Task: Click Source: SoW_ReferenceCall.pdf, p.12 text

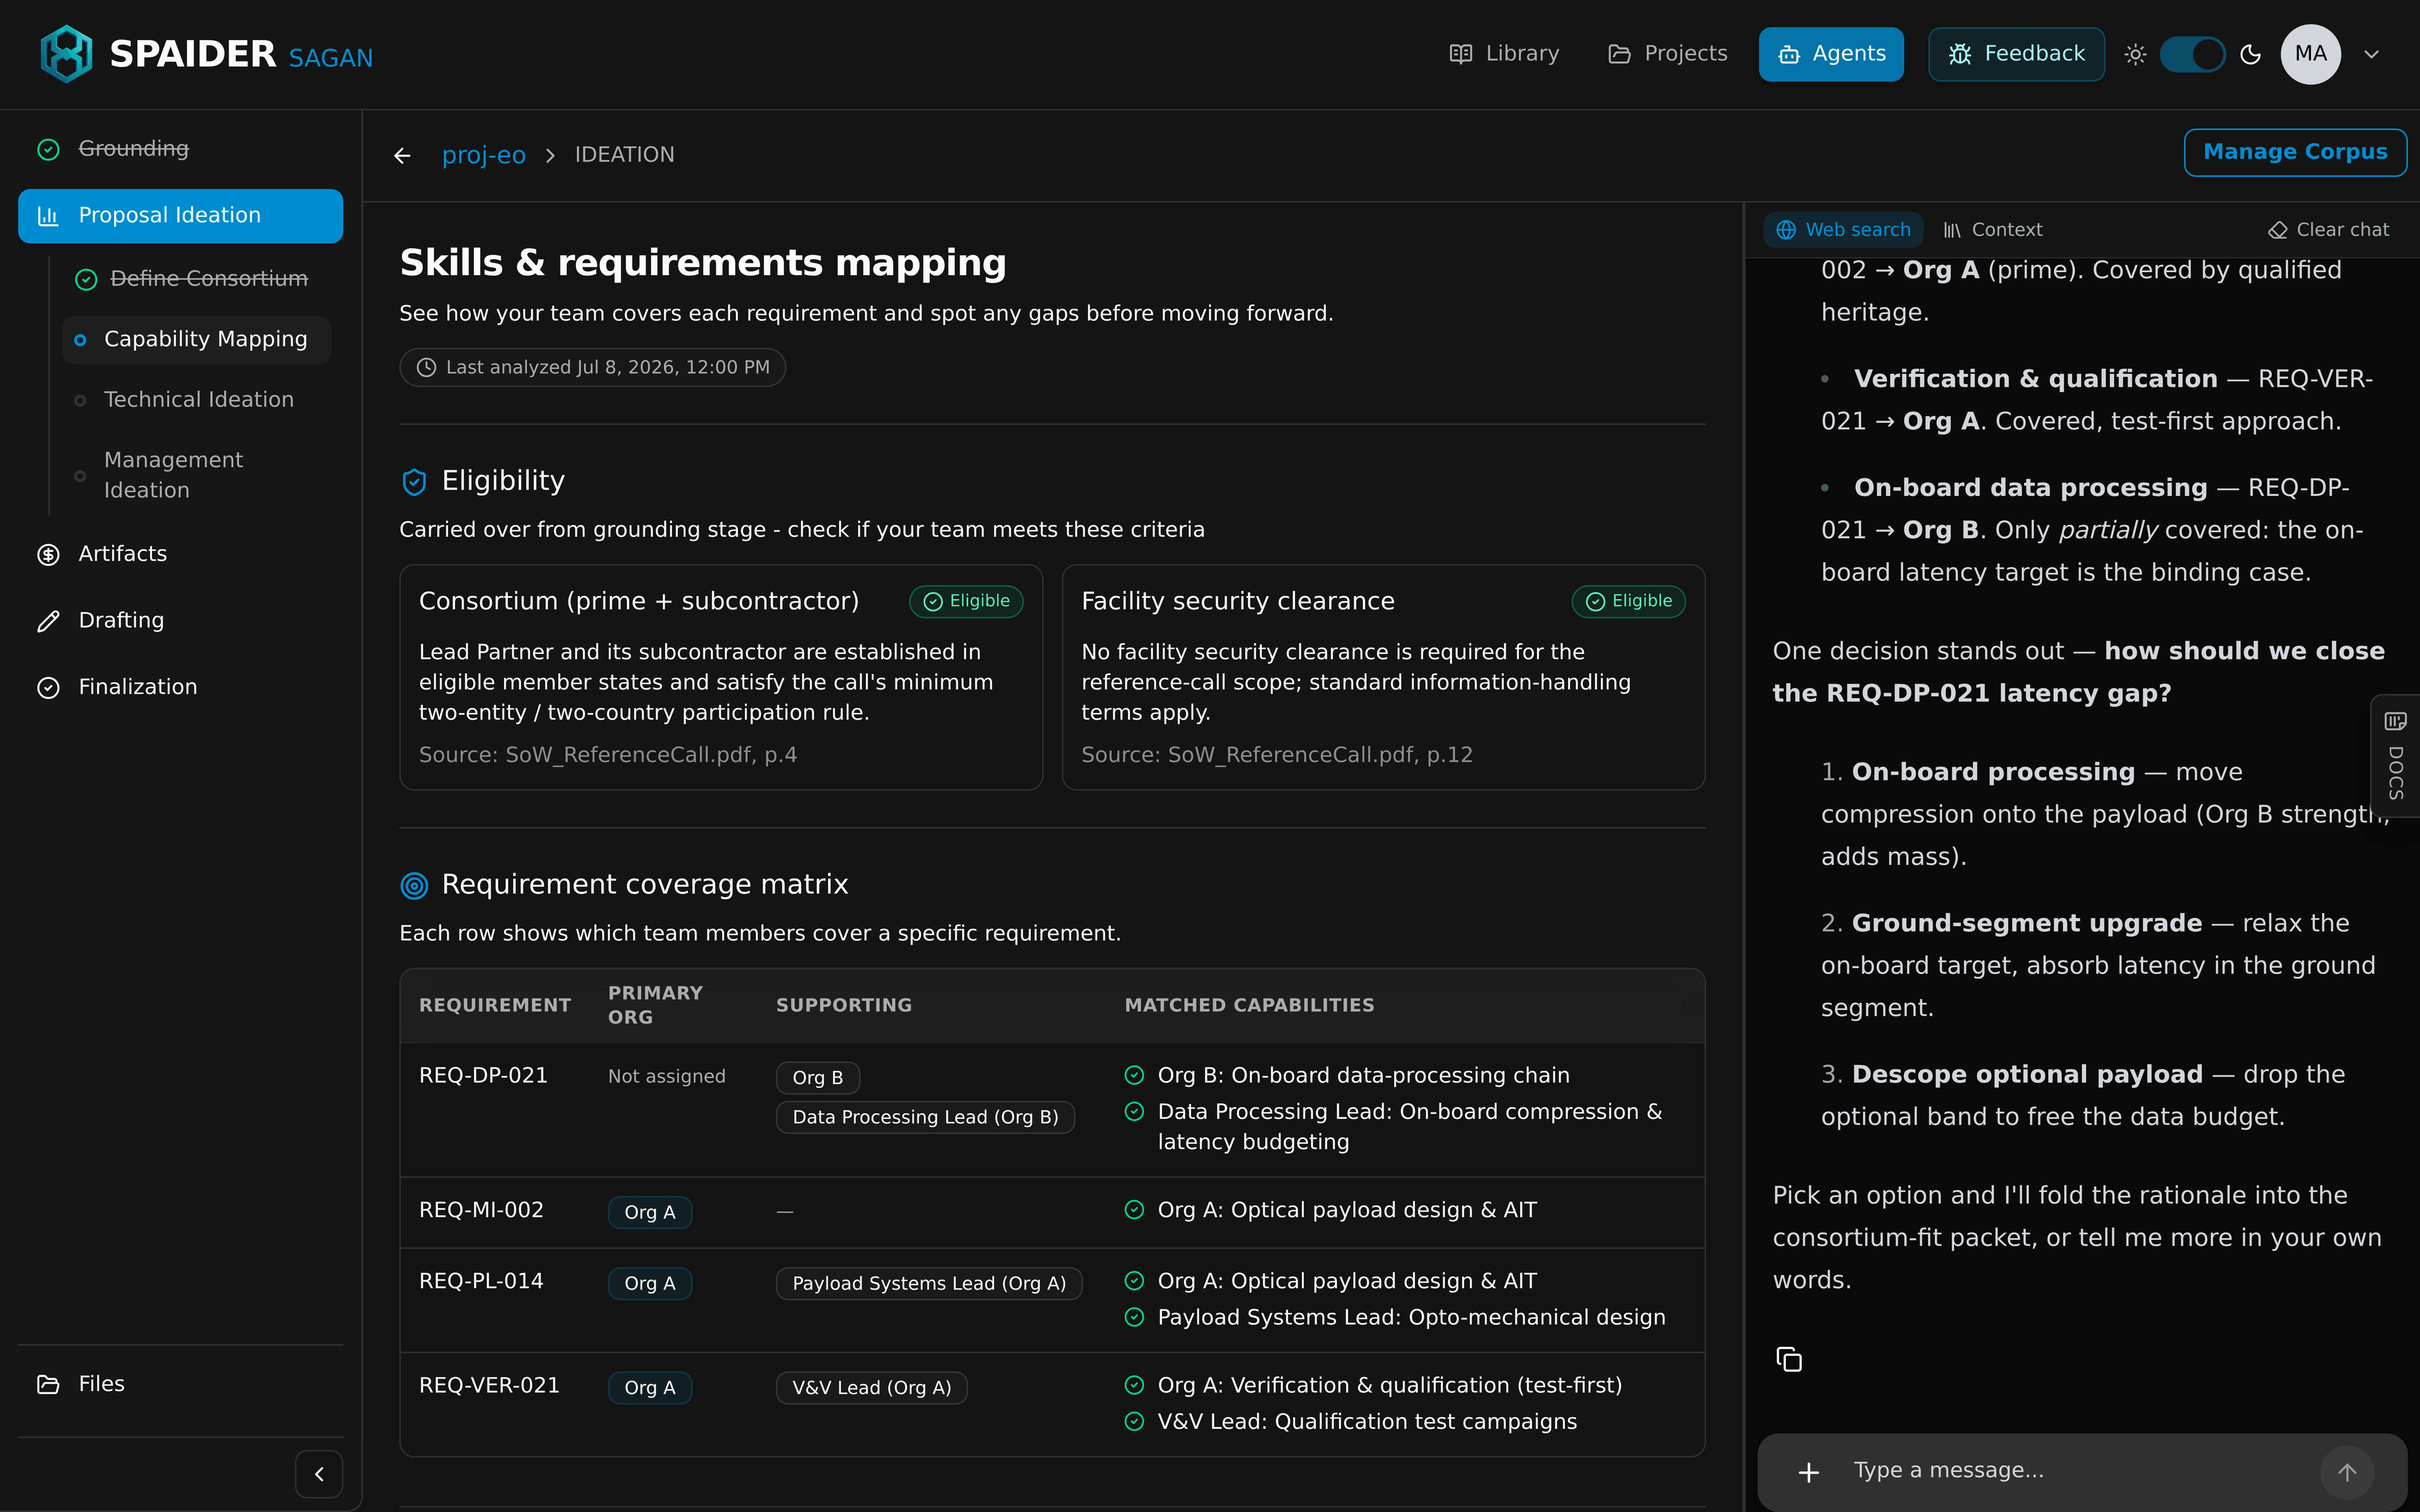Action: (x=1277, y=755)
